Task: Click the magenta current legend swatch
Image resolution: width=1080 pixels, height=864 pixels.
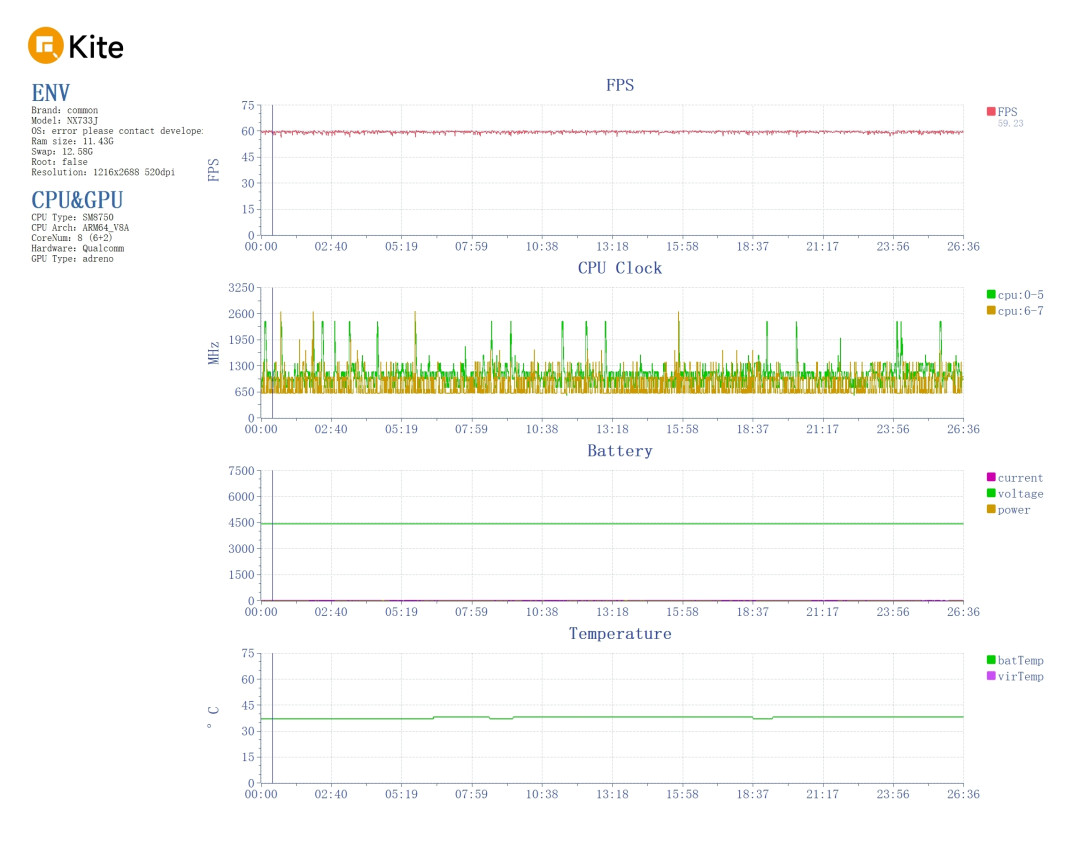Action: (x=991, y=477)
